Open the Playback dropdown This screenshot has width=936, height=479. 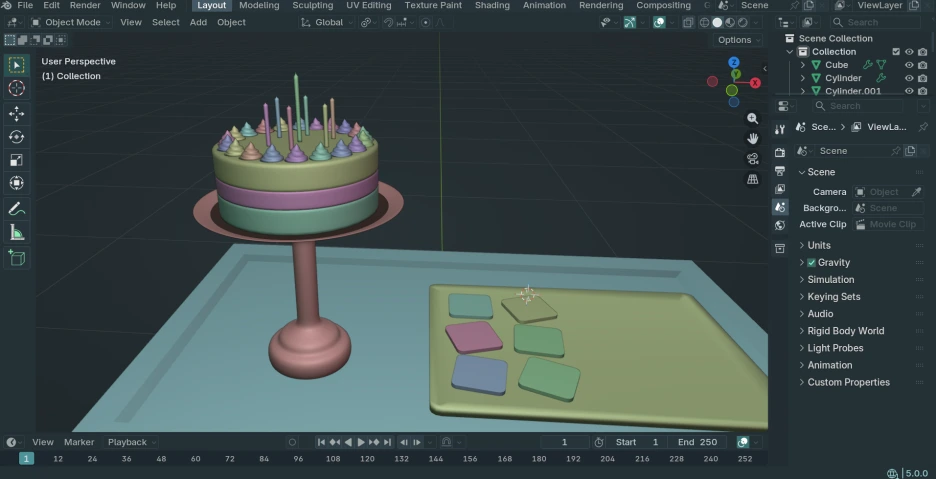click(132, 443)
